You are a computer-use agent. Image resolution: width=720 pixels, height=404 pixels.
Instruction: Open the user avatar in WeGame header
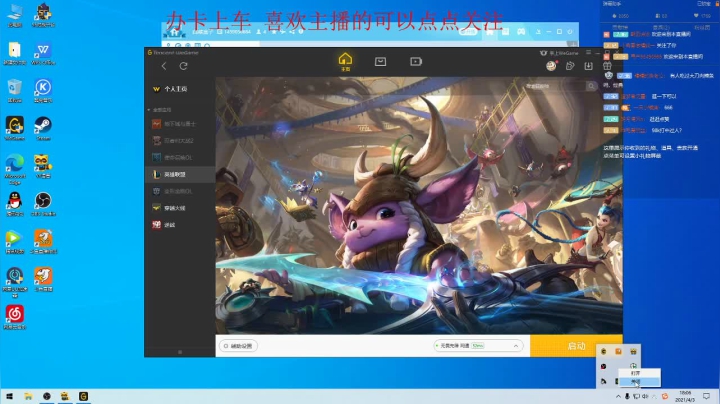point(551,66)
